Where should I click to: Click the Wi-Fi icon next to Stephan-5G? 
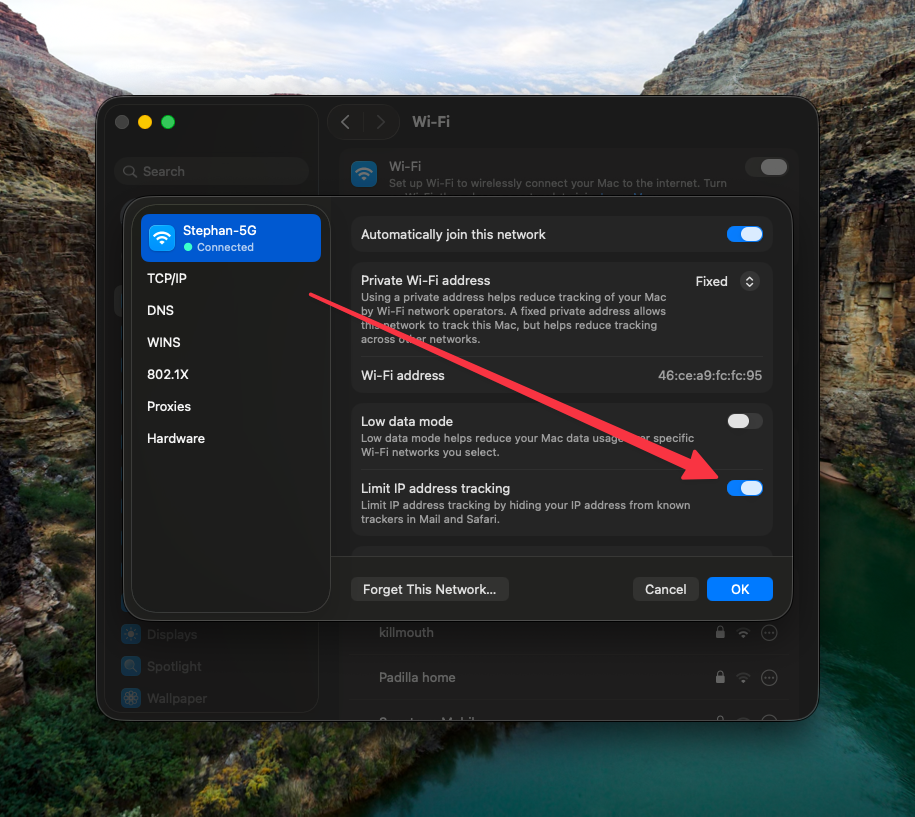[162, 238]
